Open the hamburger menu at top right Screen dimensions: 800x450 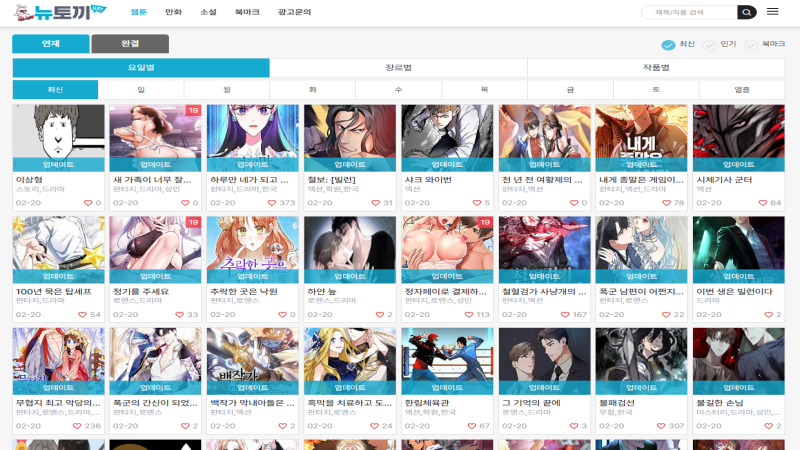click(772, 12)
